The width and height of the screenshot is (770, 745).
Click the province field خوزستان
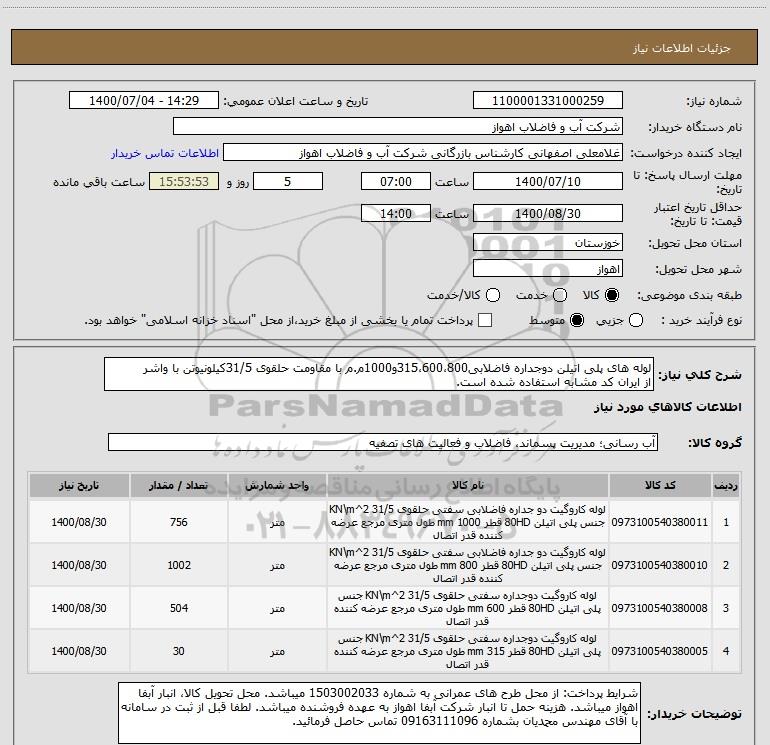pos(548,243)
